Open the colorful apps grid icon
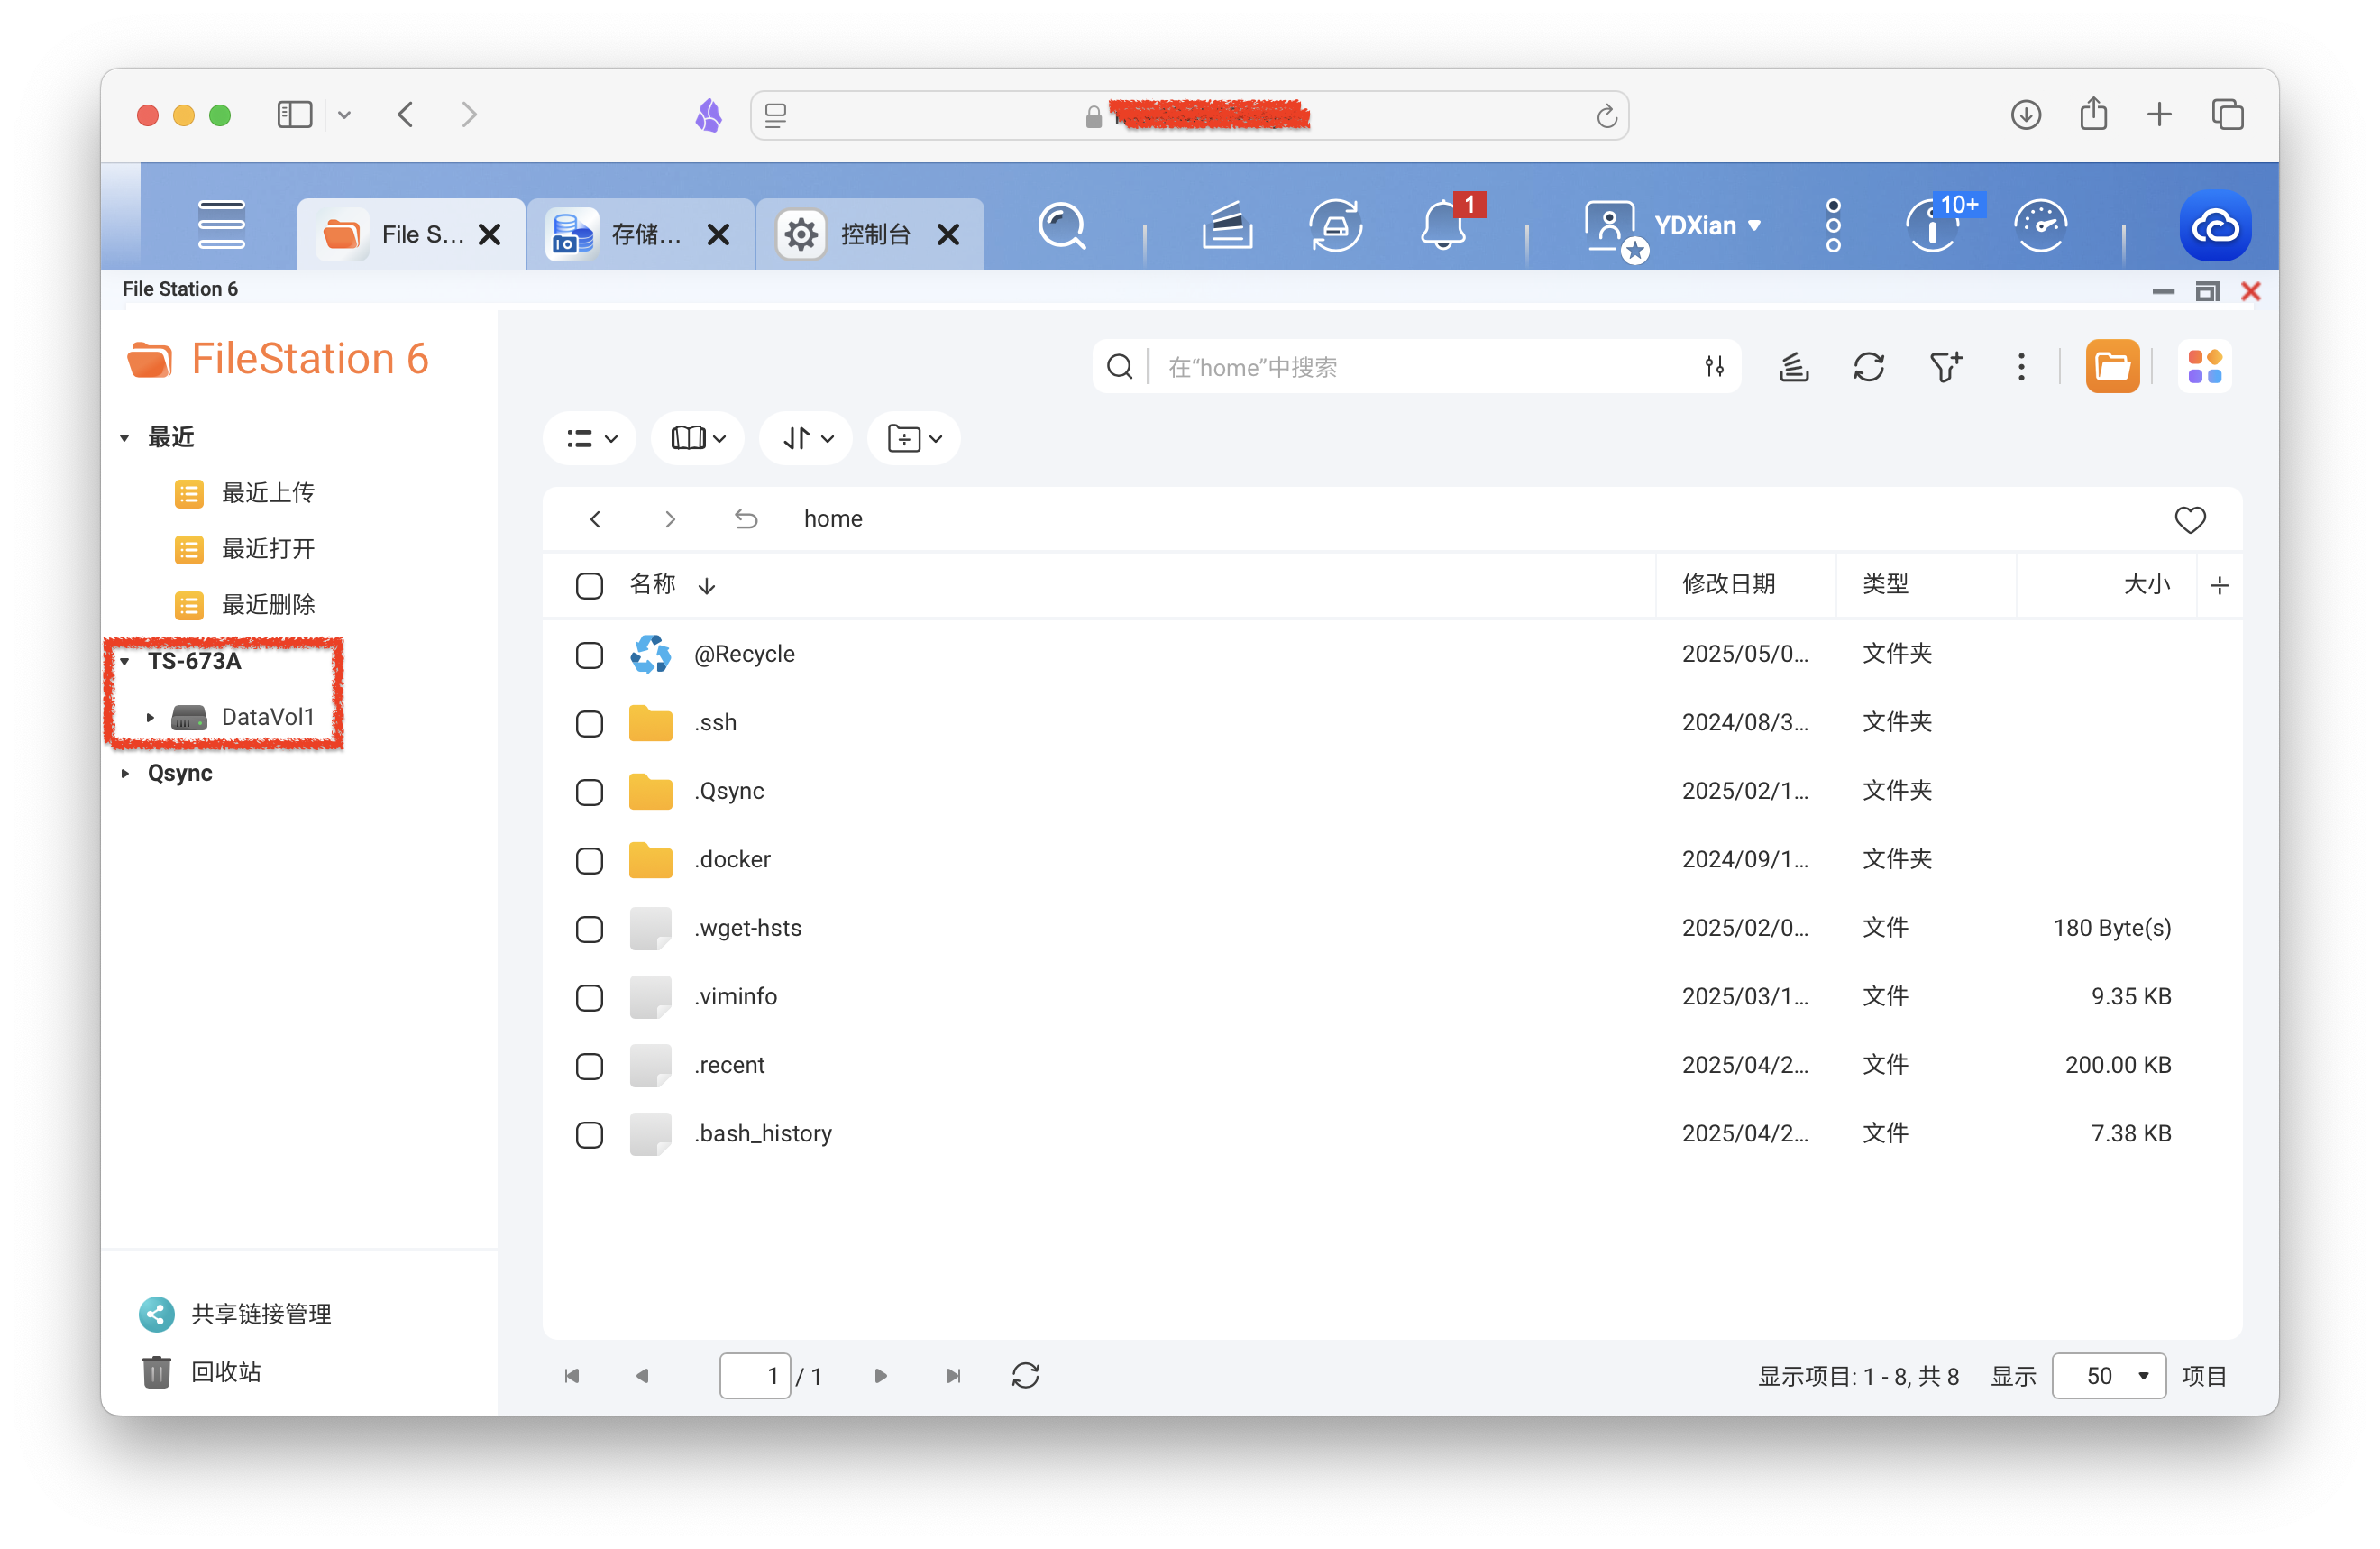 coord(2204,367)
